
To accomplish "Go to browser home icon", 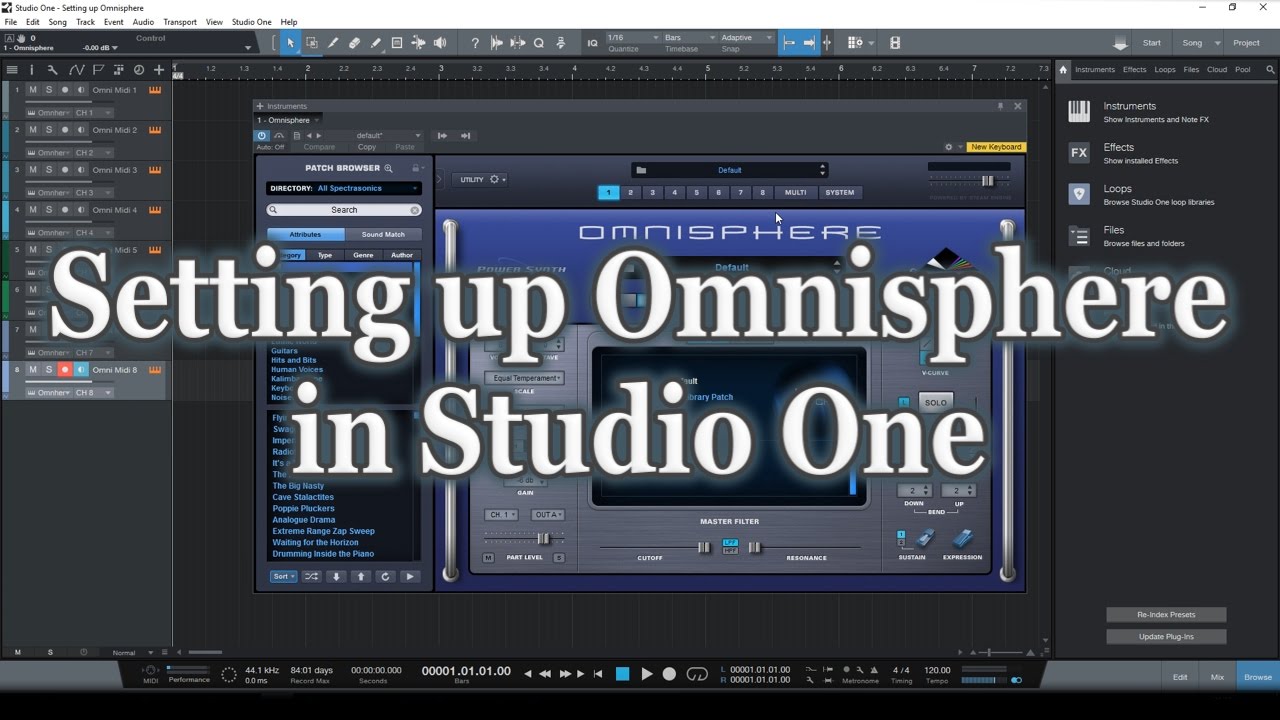I will [x=1063, y=70].
